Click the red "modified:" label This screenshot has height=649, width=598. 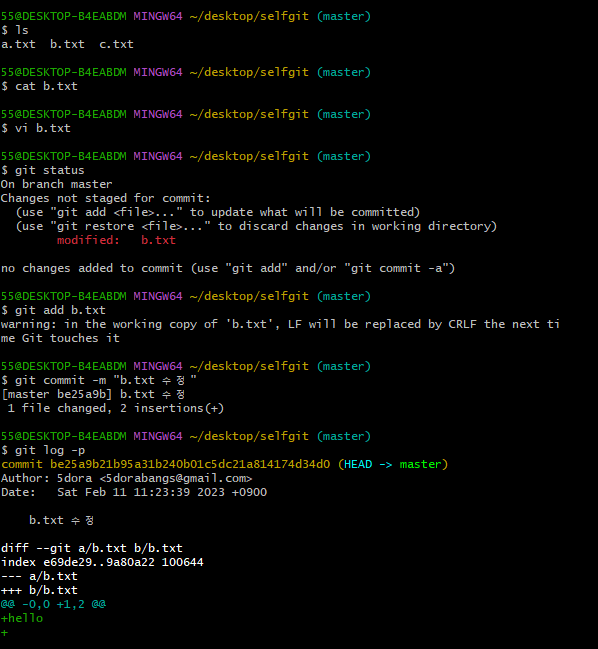point(88,240)
